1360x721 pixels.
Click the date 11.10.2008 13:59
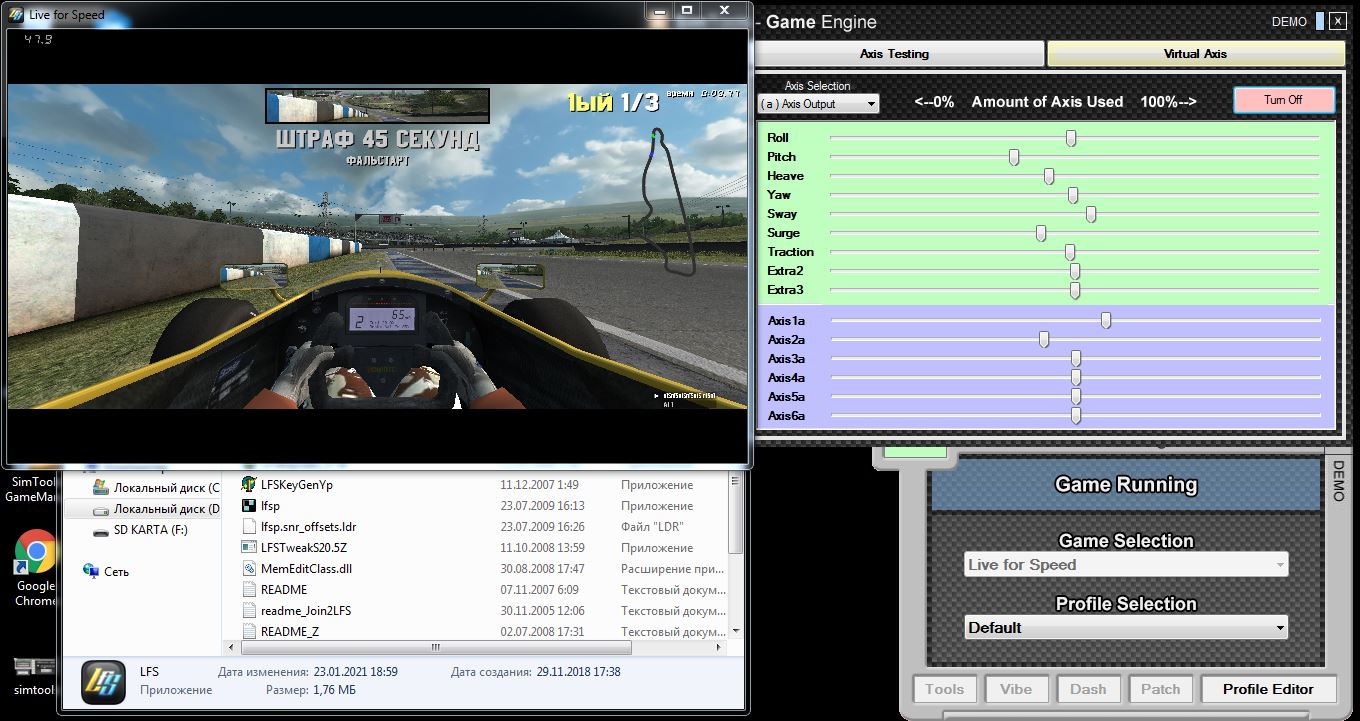543,548
